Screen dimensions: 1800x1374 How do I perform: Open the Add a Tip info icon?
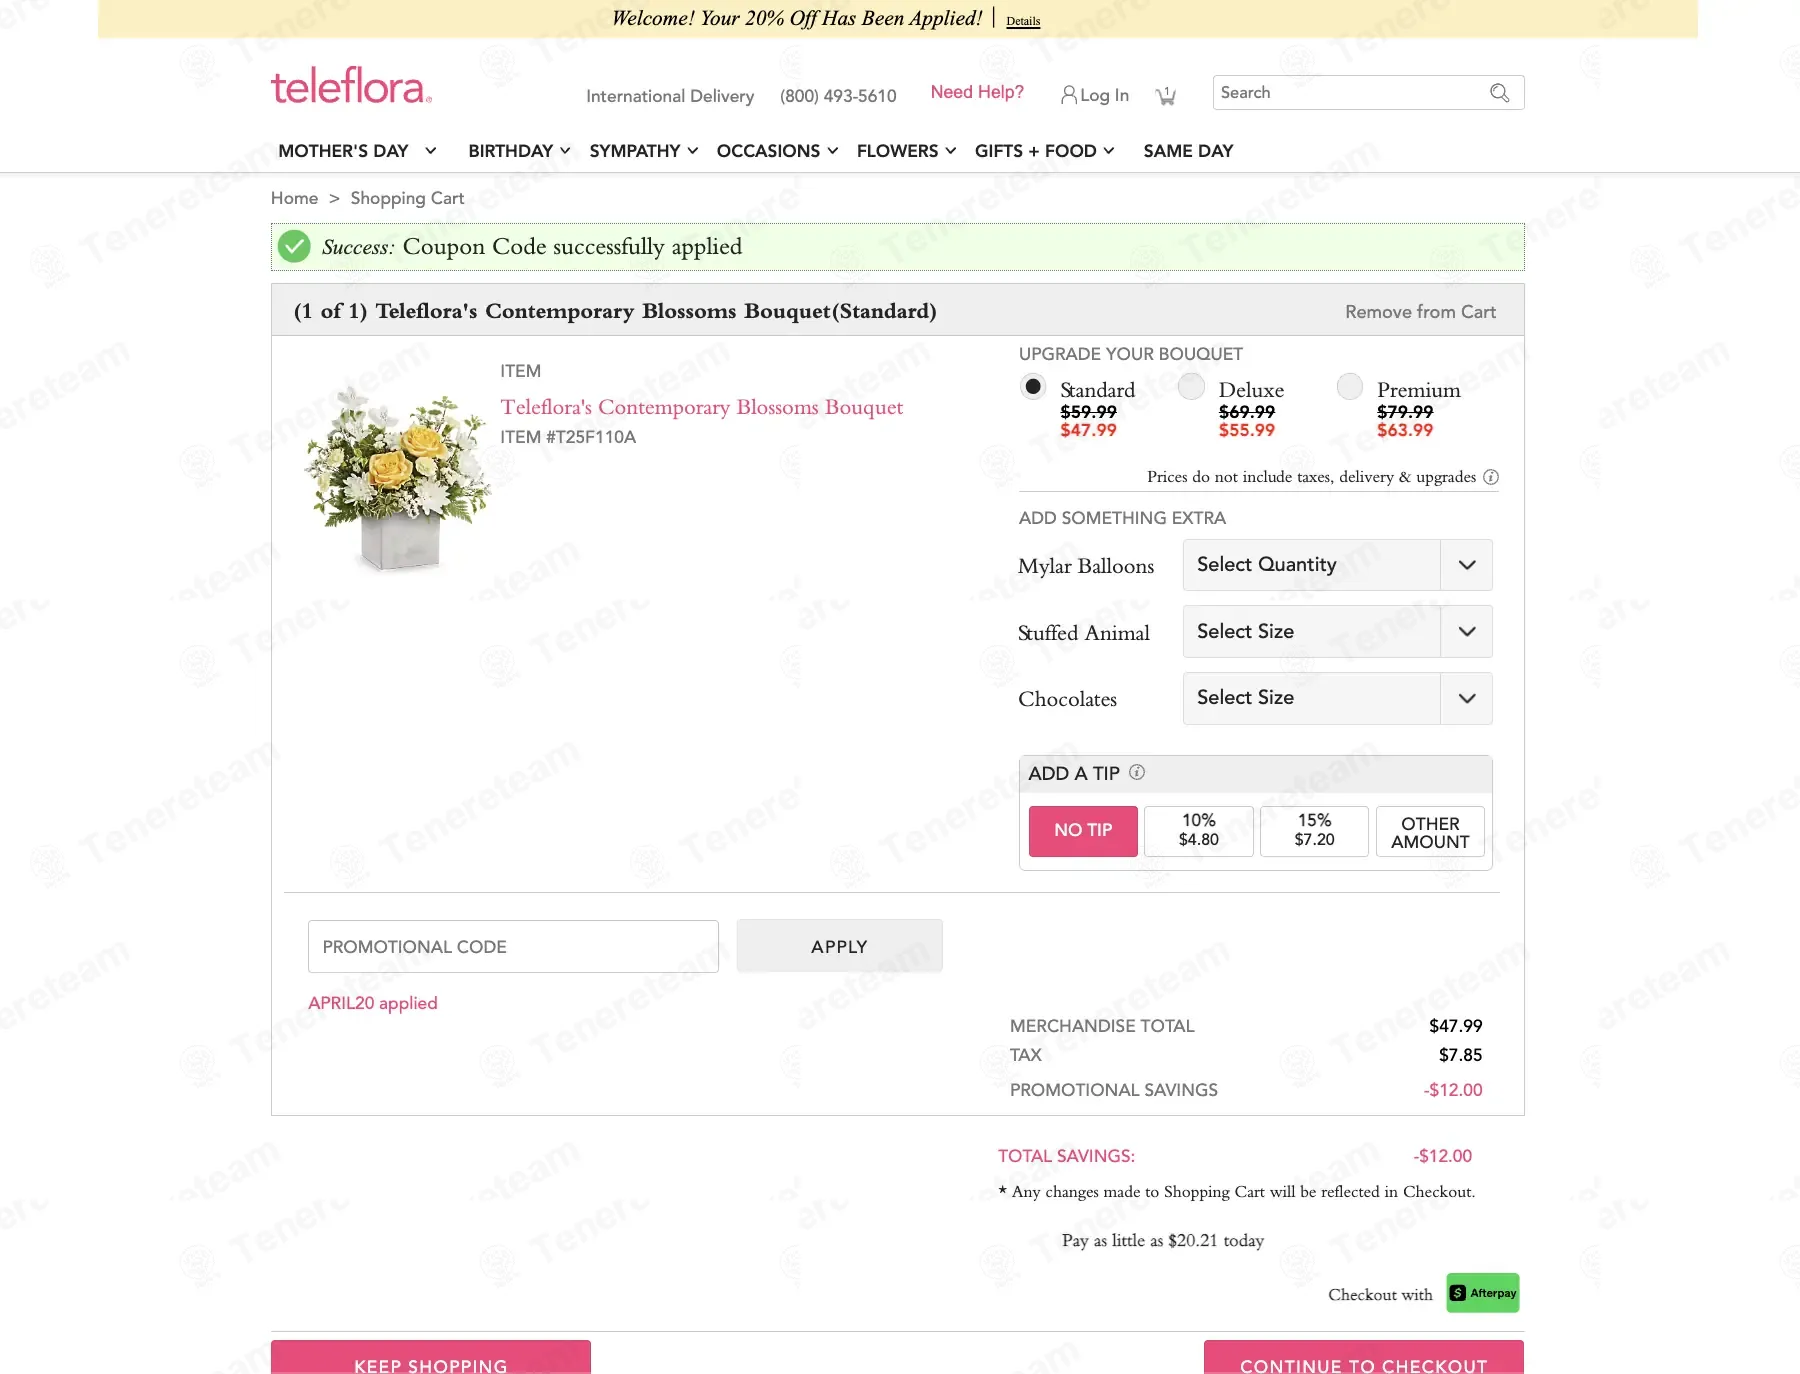pyautogui.click(x=1137, y=772)
